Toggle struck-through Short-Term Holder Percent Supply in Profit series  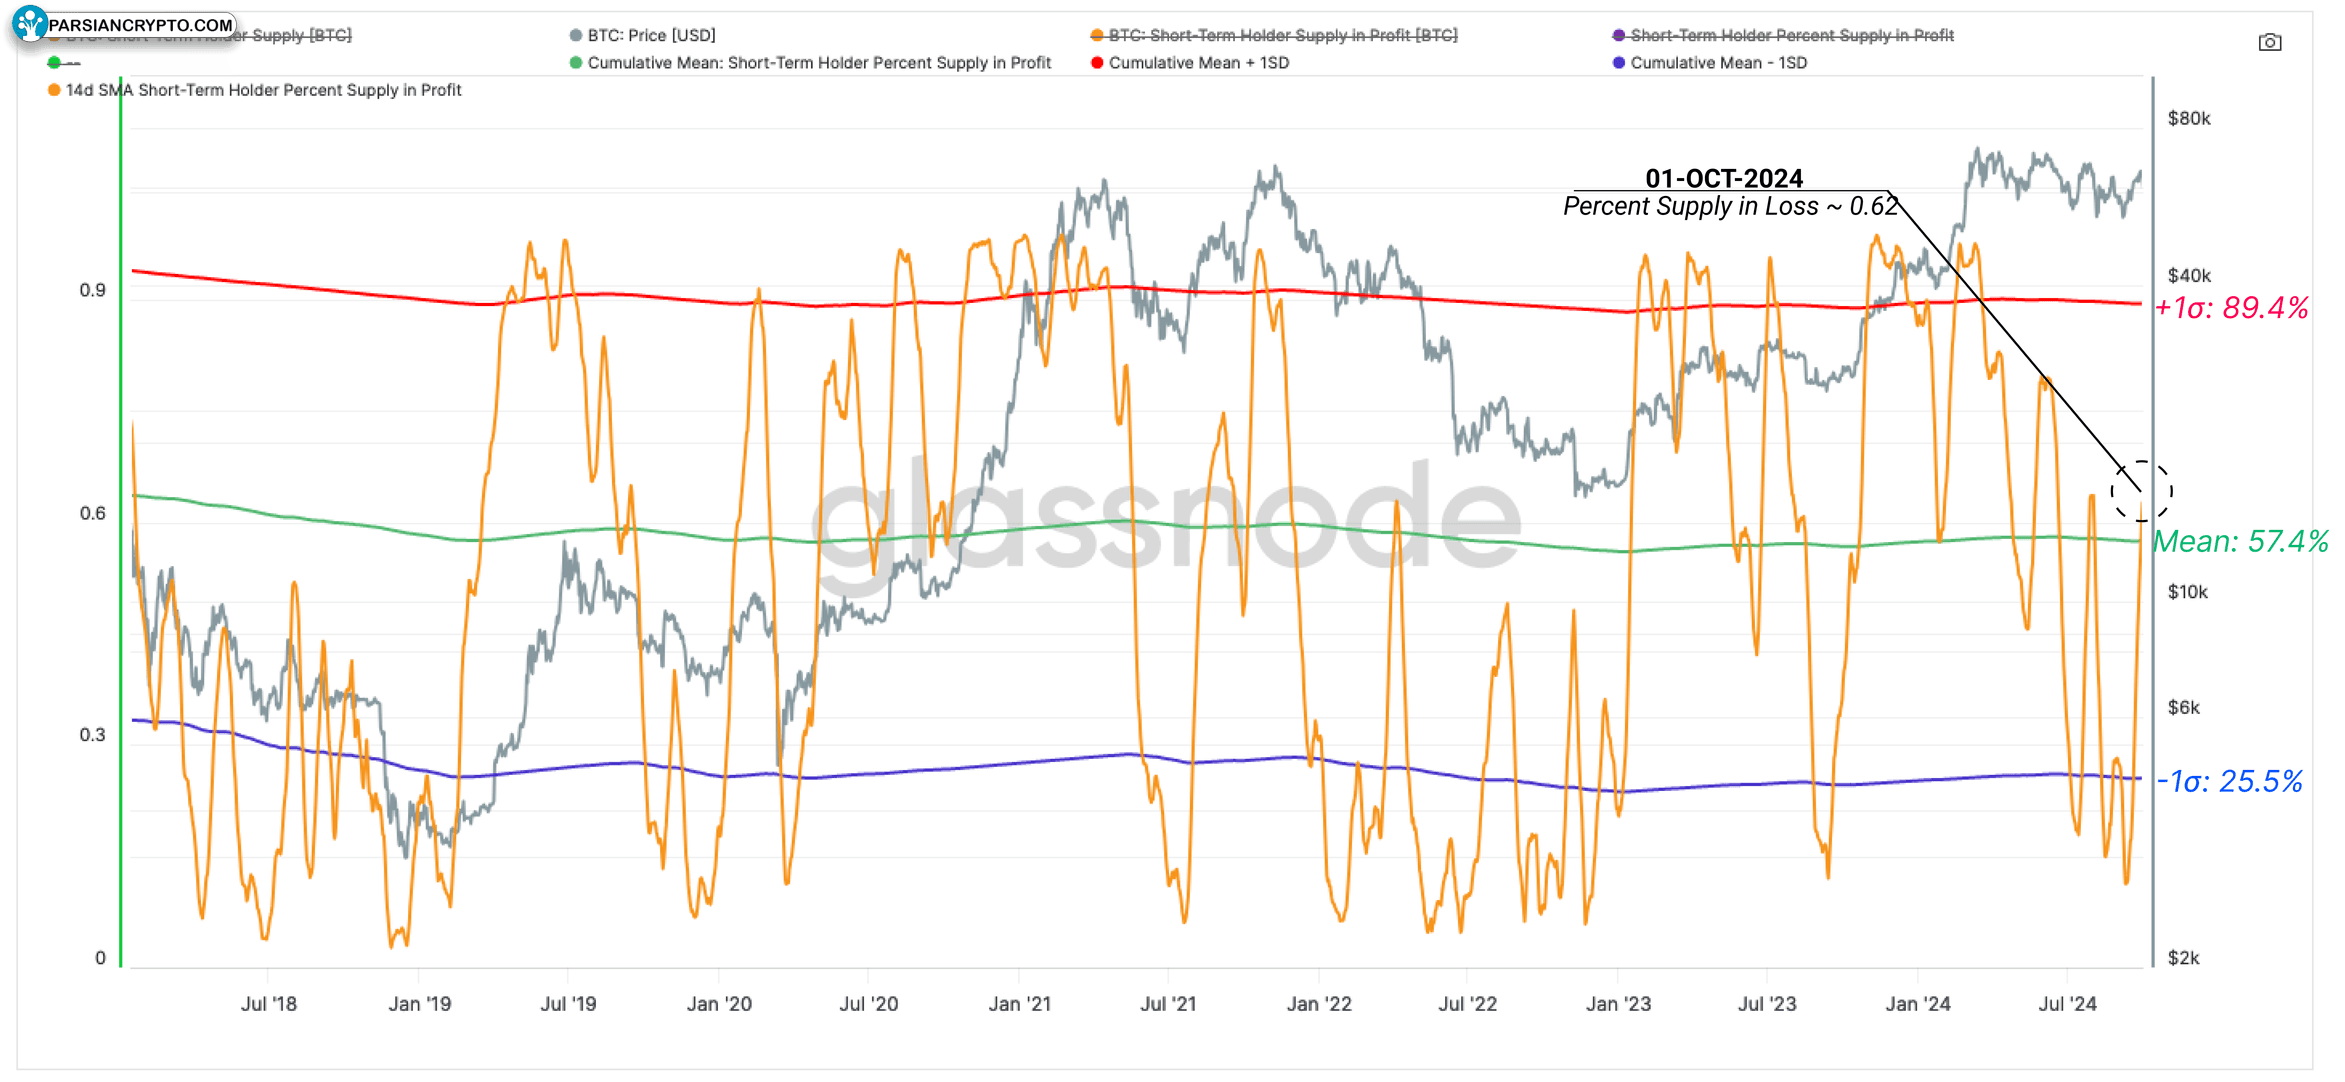pyautogui.click(x=1782, y=35)
